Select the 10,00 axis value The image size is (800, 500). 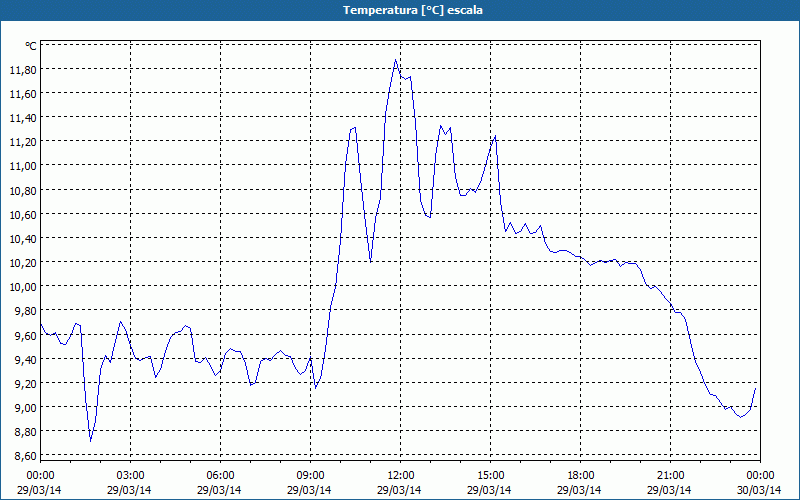23,287
